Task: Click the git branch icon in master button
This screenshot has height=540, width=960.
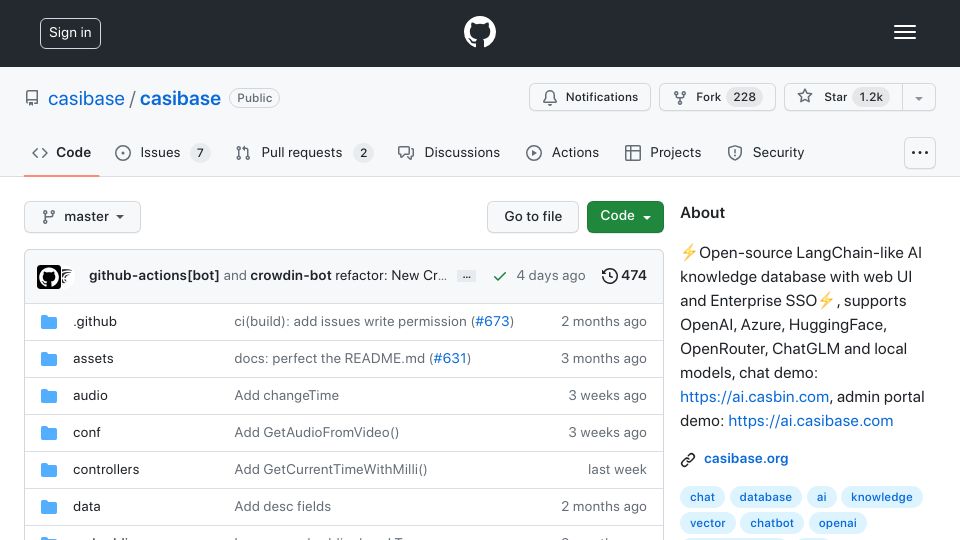Action: pyautogui.click(x=48, y=217)
